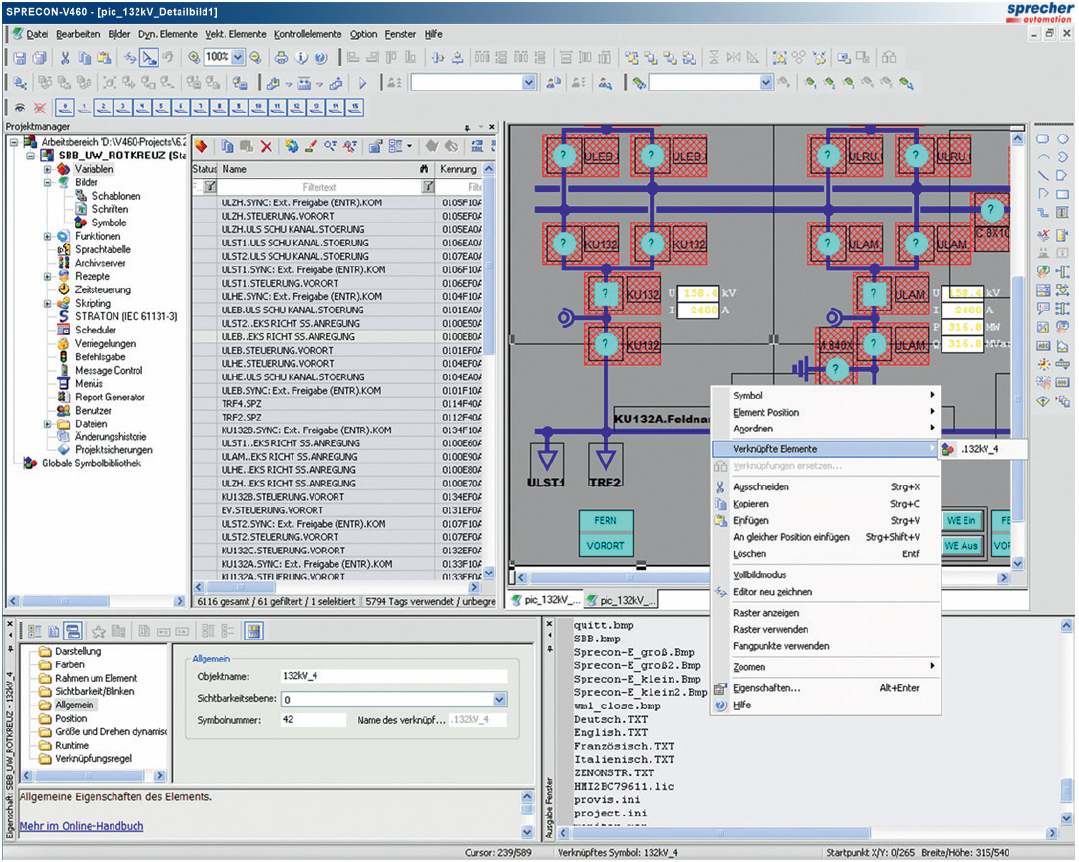Open the Symbol submenu arrow in context menu
This screenshot has height=862, width=1079.
[x=932, y=395]
